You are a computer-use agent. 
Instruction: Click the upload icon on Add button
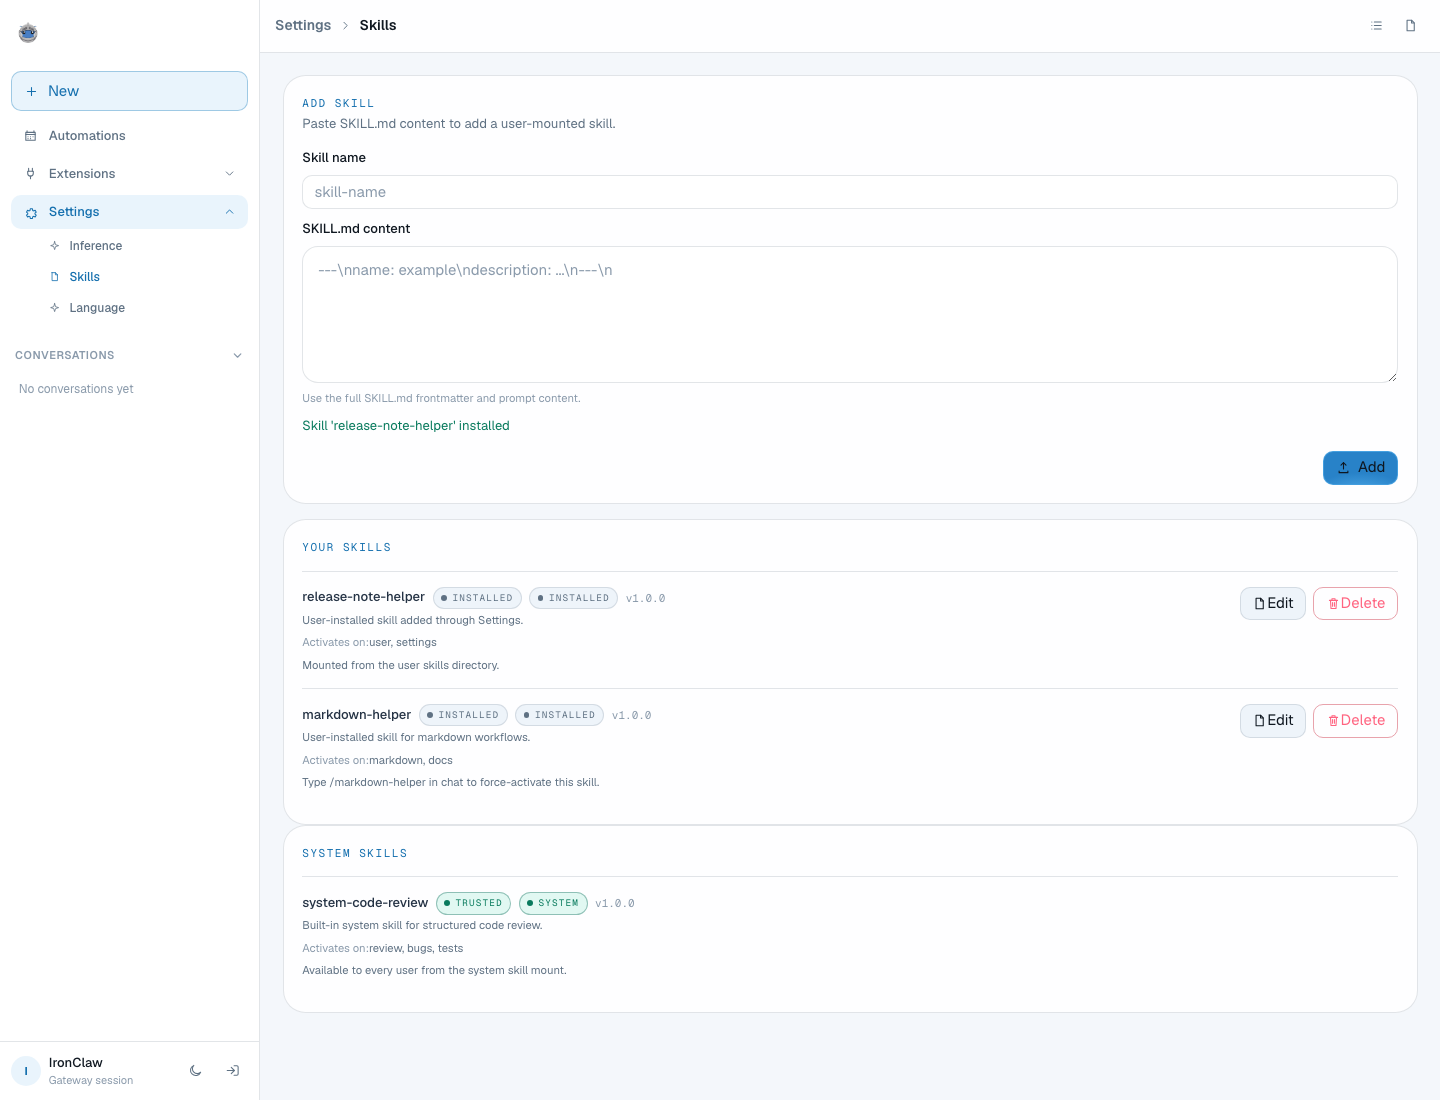coord(1344,468)
